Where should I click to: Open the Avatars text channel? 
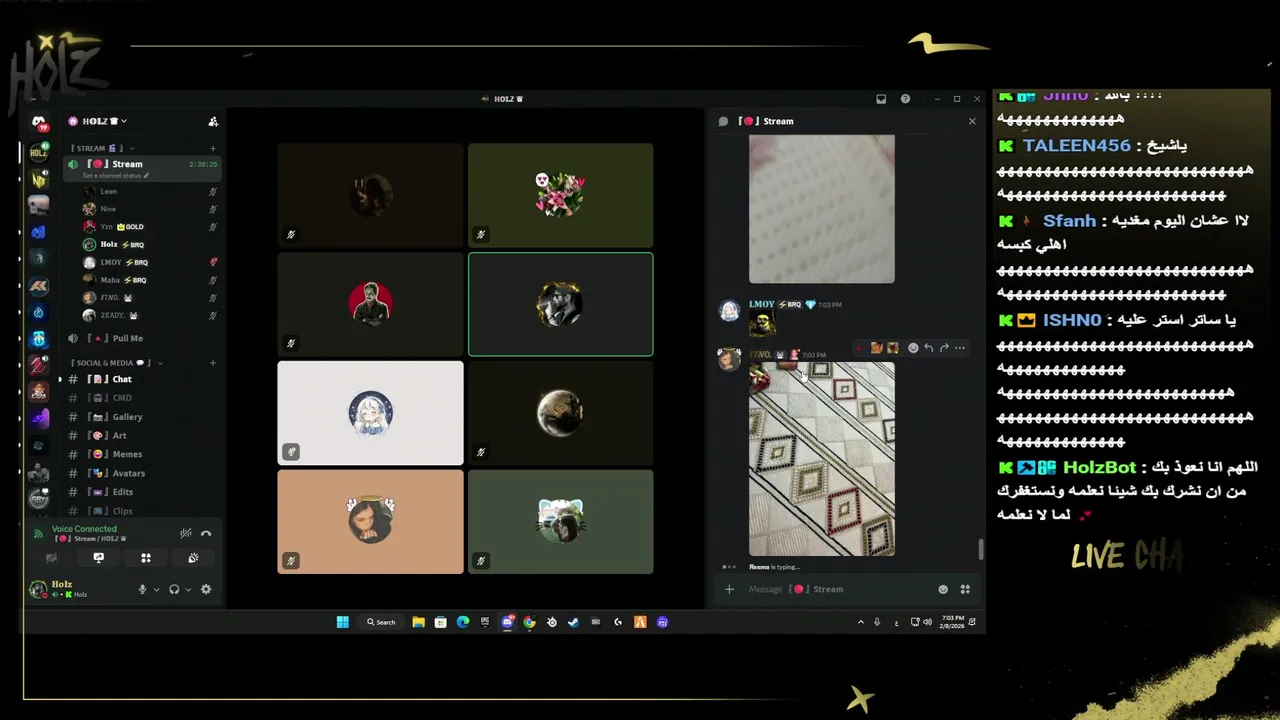tap(141, 473)
